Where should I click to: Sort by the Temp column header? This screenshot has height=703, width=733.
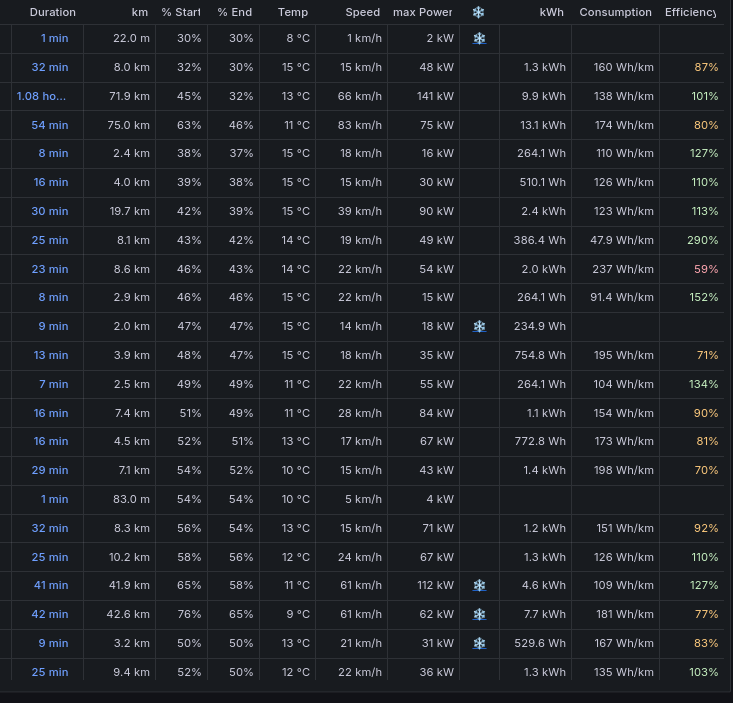click(293, 12)
